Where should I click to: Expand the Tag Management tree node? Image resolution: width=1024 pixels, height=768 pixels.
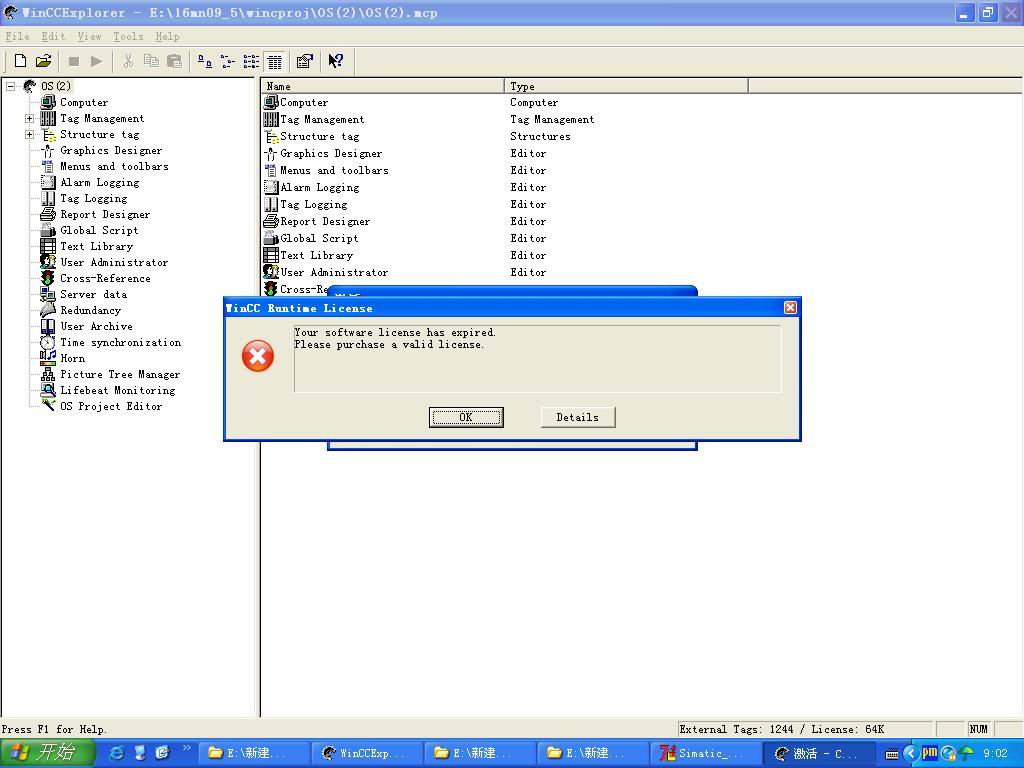pyautogui.click(x=29, y=118)
